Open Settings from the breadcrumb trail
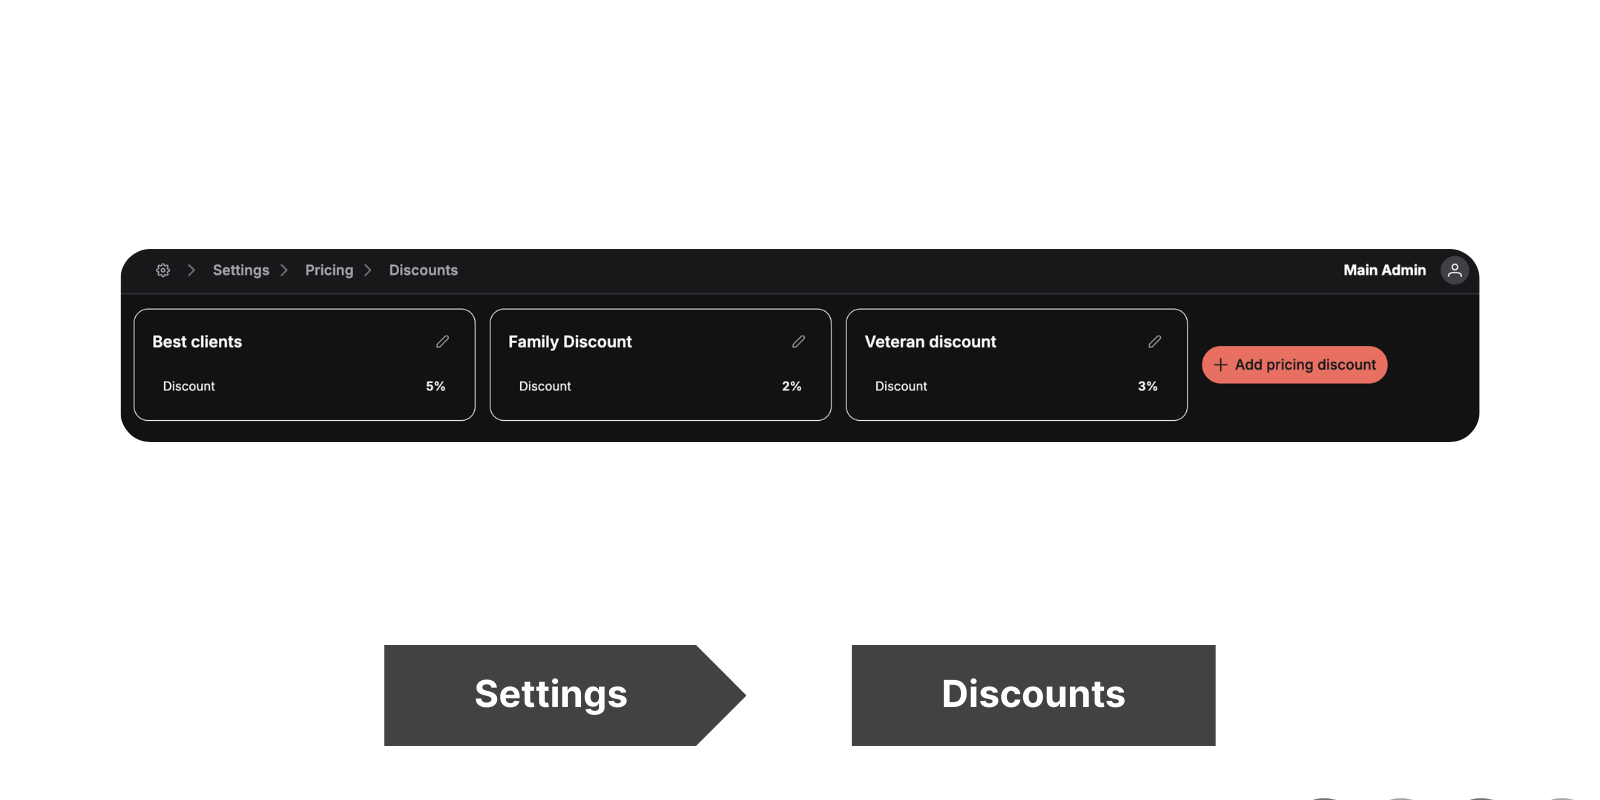Image resolution: width=1600 pixels, height=800 pixels. (x=240, y=270)
